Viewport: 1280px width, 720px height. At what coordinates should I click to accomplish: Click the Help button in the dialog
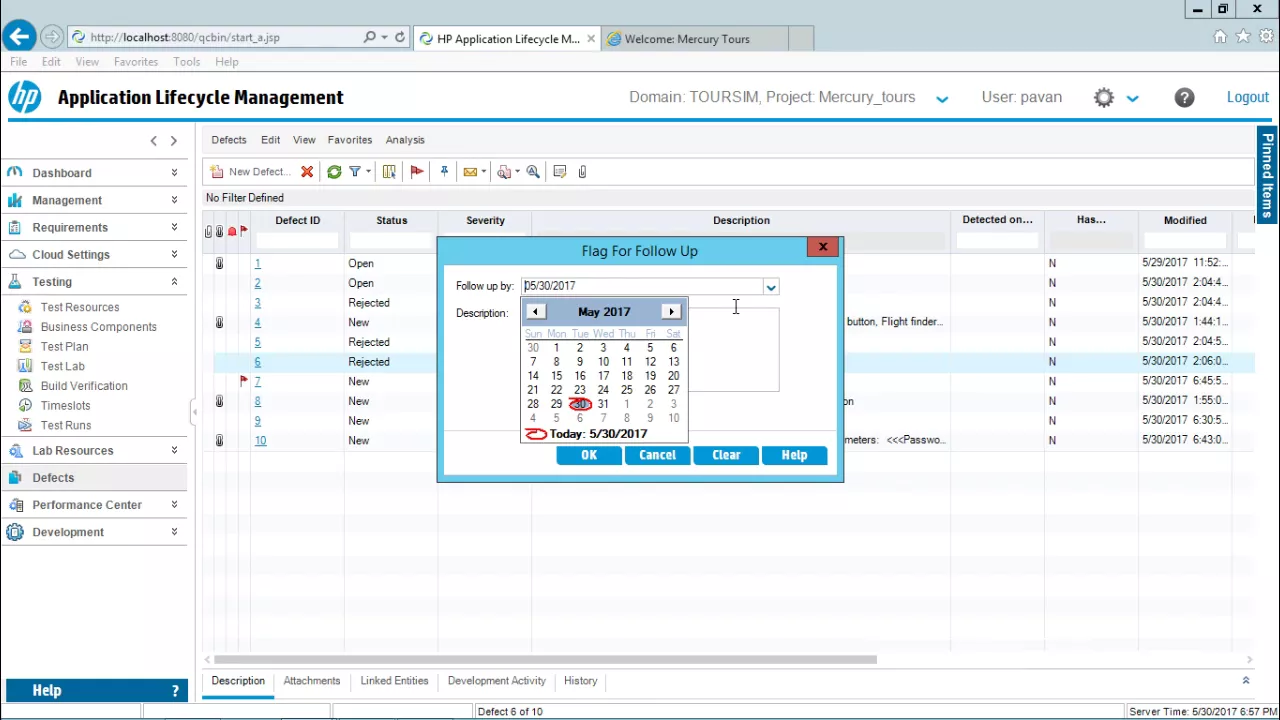point(794,455)
